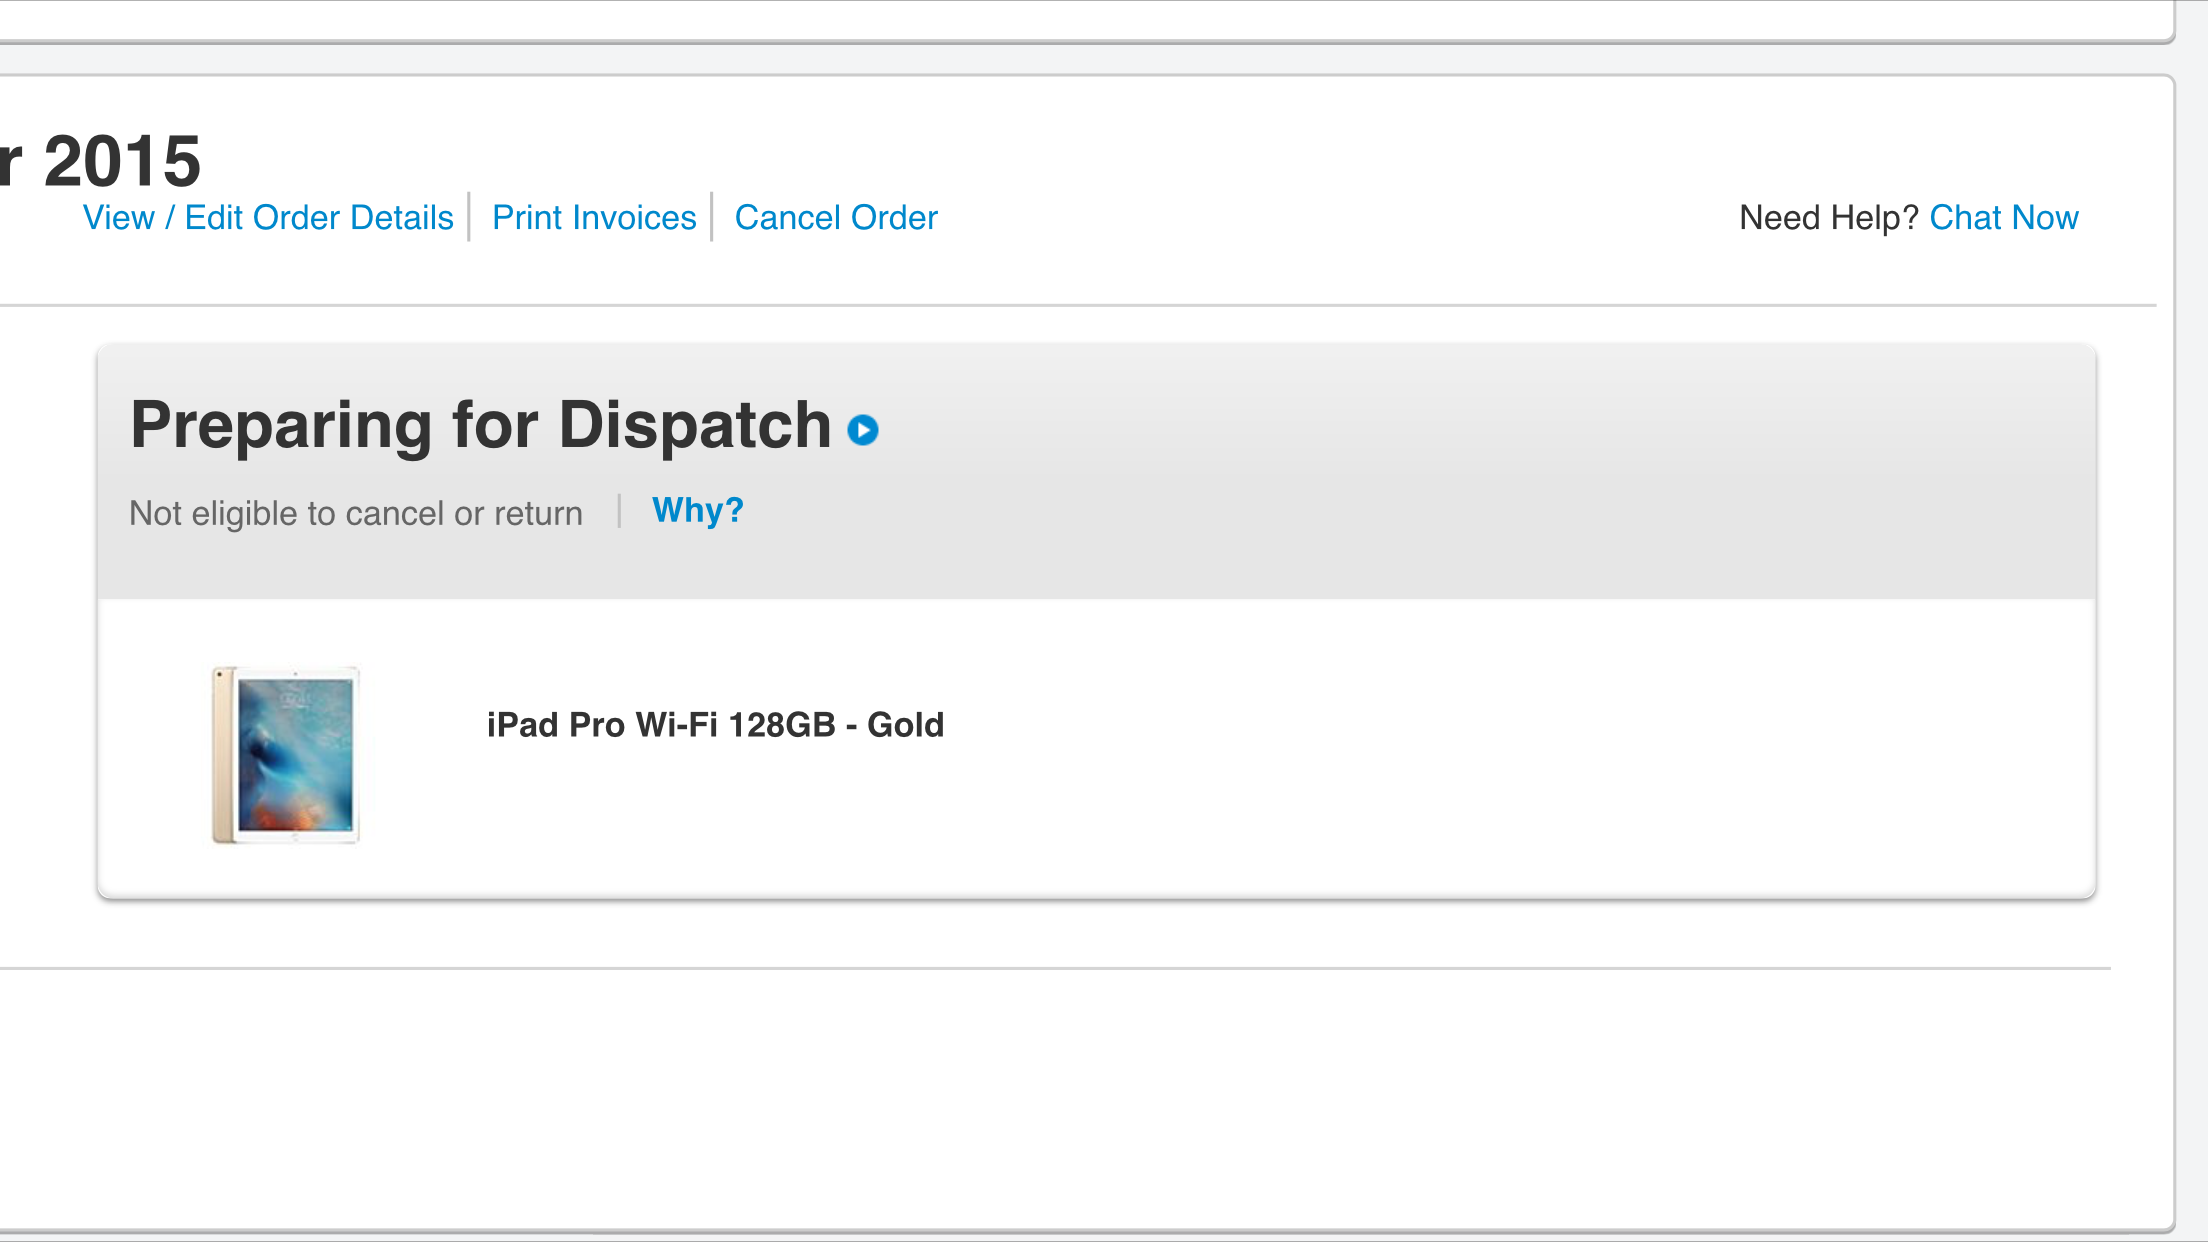2208x1242 pixels.
Task: Choose the Cancel Order link
Action: (836, 217)
